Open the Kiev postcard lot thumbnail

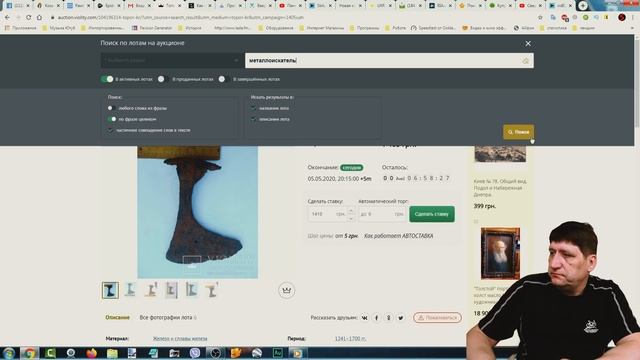(x=500, y=154)
